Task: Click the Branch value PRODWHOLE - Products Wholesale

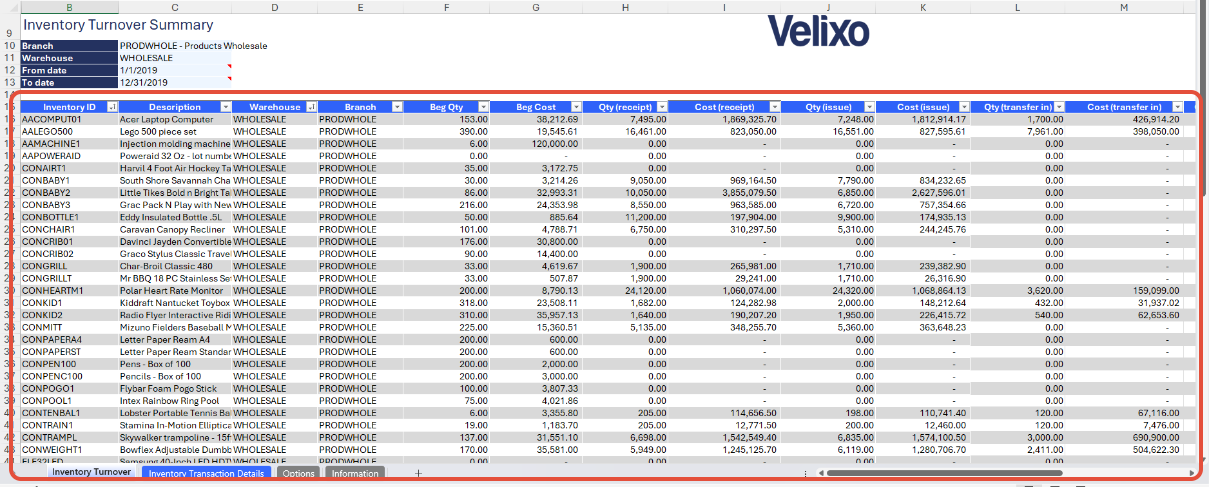Action: (x=194, y=46)
